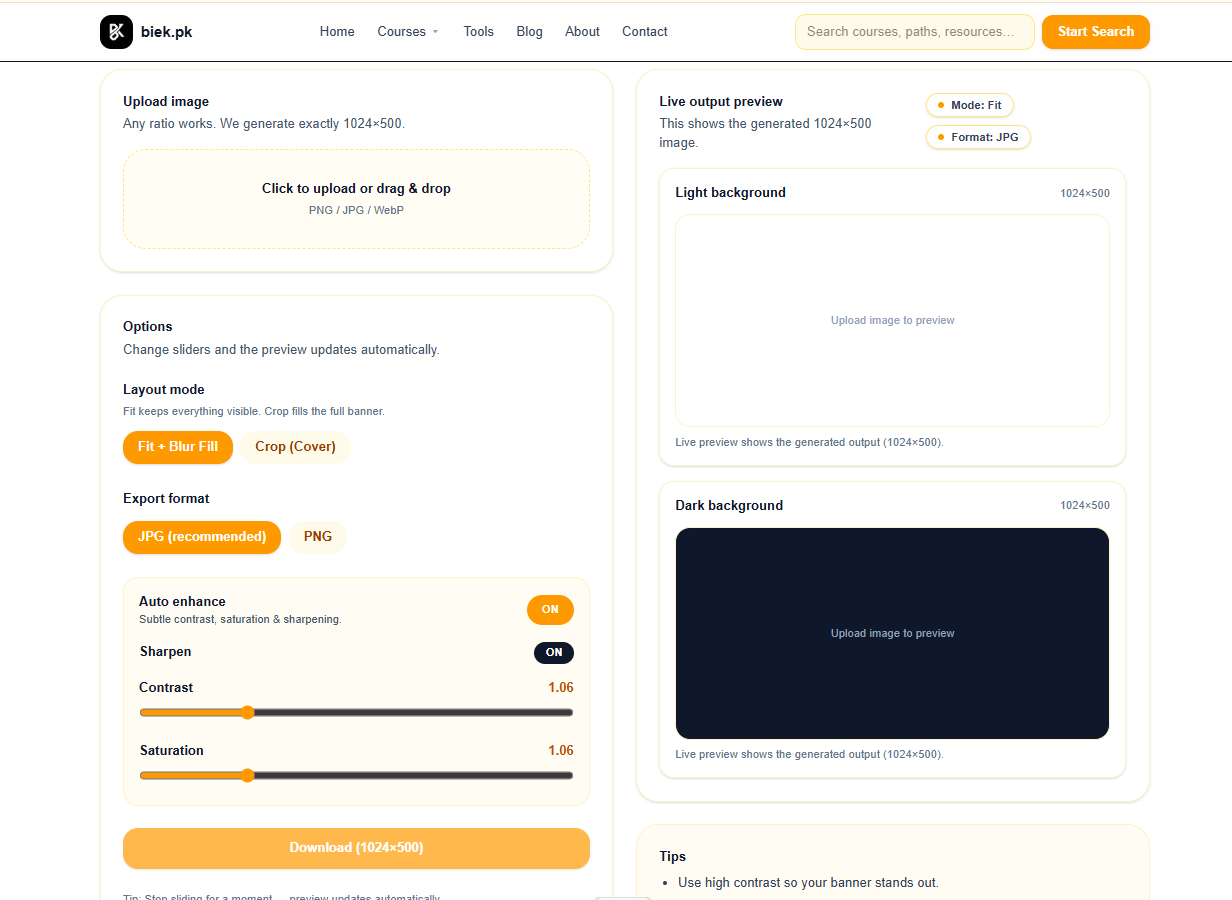Click the Light background preview canvas
This screenshot has width=1232, height=900.
[892, 321]
